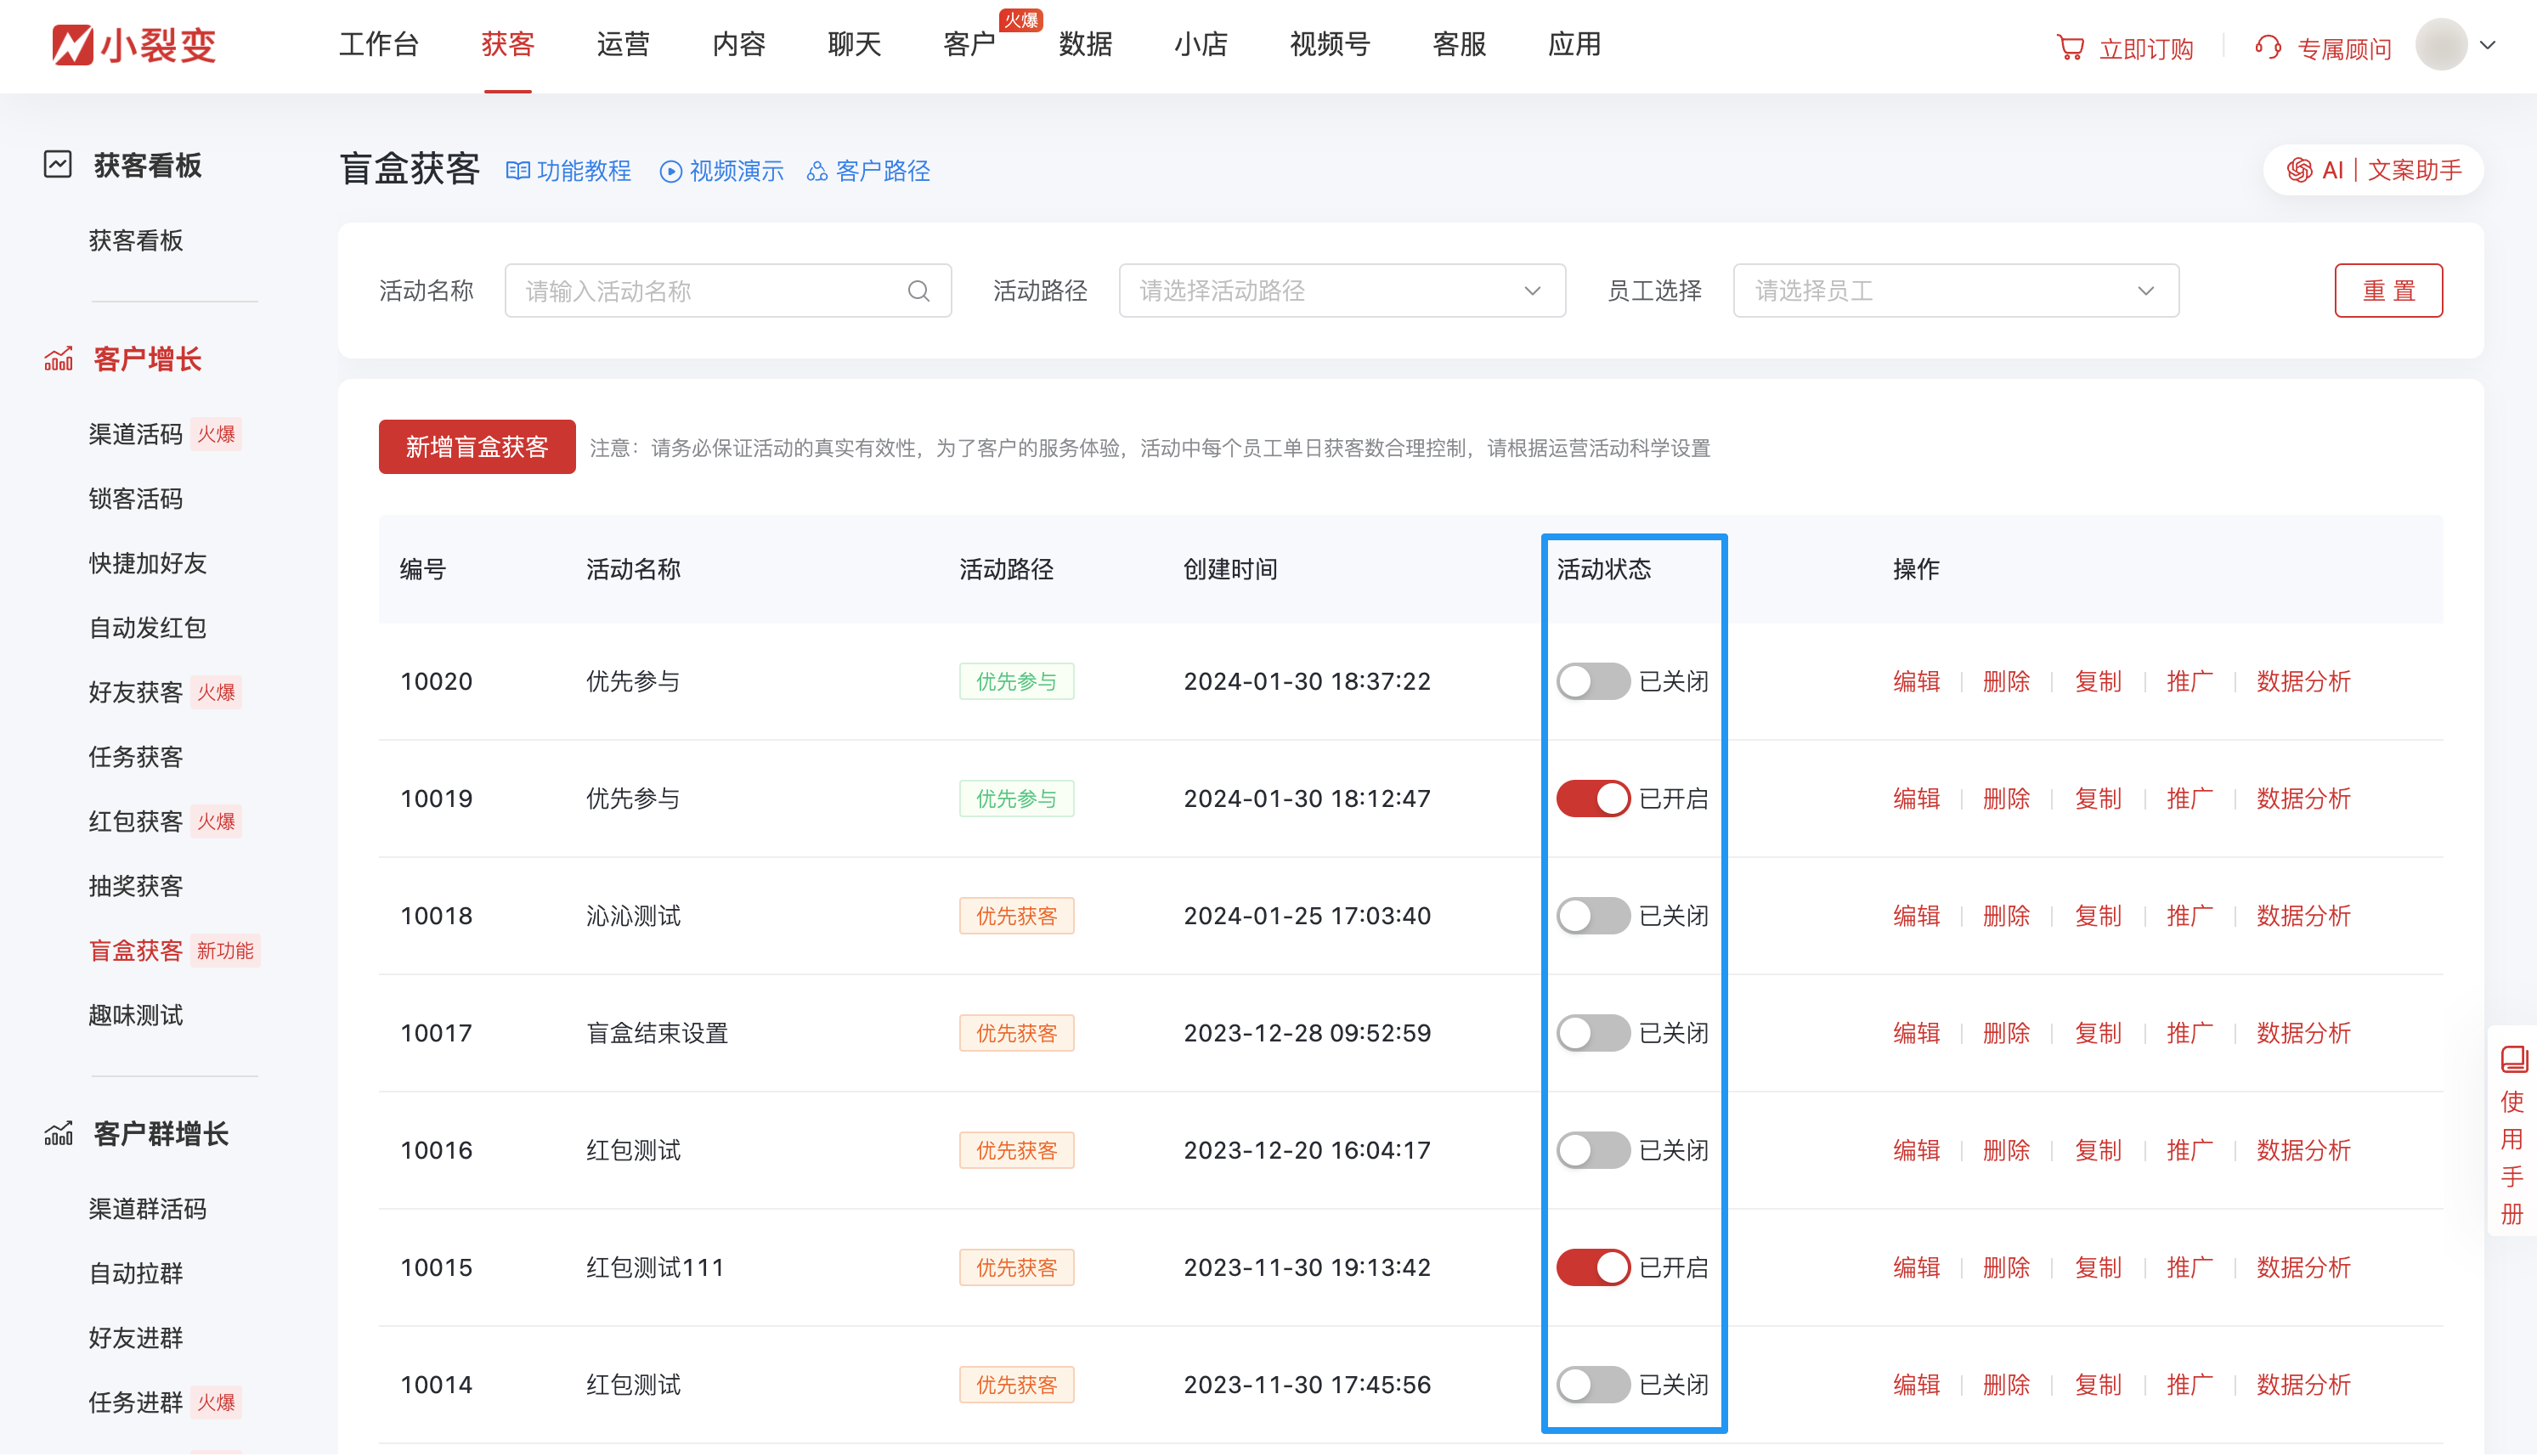Open the 活动路径 dropdown
Screen dimensions: 2537x1456
1341,291
